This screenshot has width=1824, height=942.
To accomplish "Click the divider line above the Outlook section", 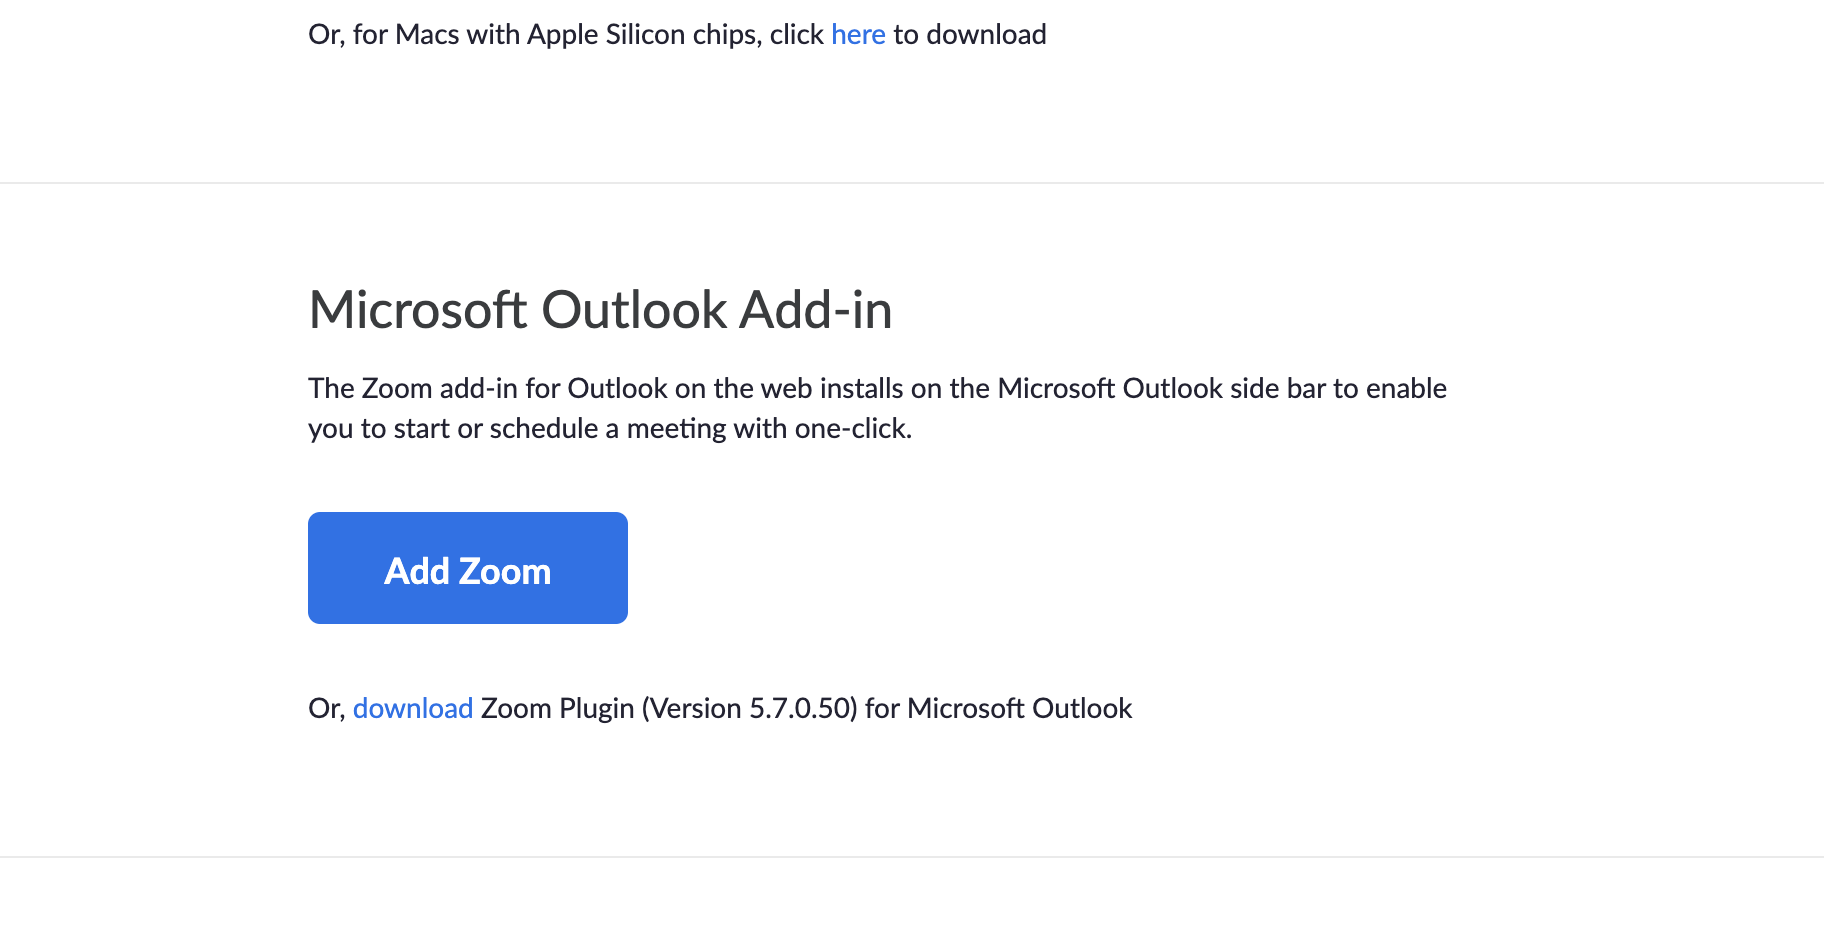I will coord(912,183).
